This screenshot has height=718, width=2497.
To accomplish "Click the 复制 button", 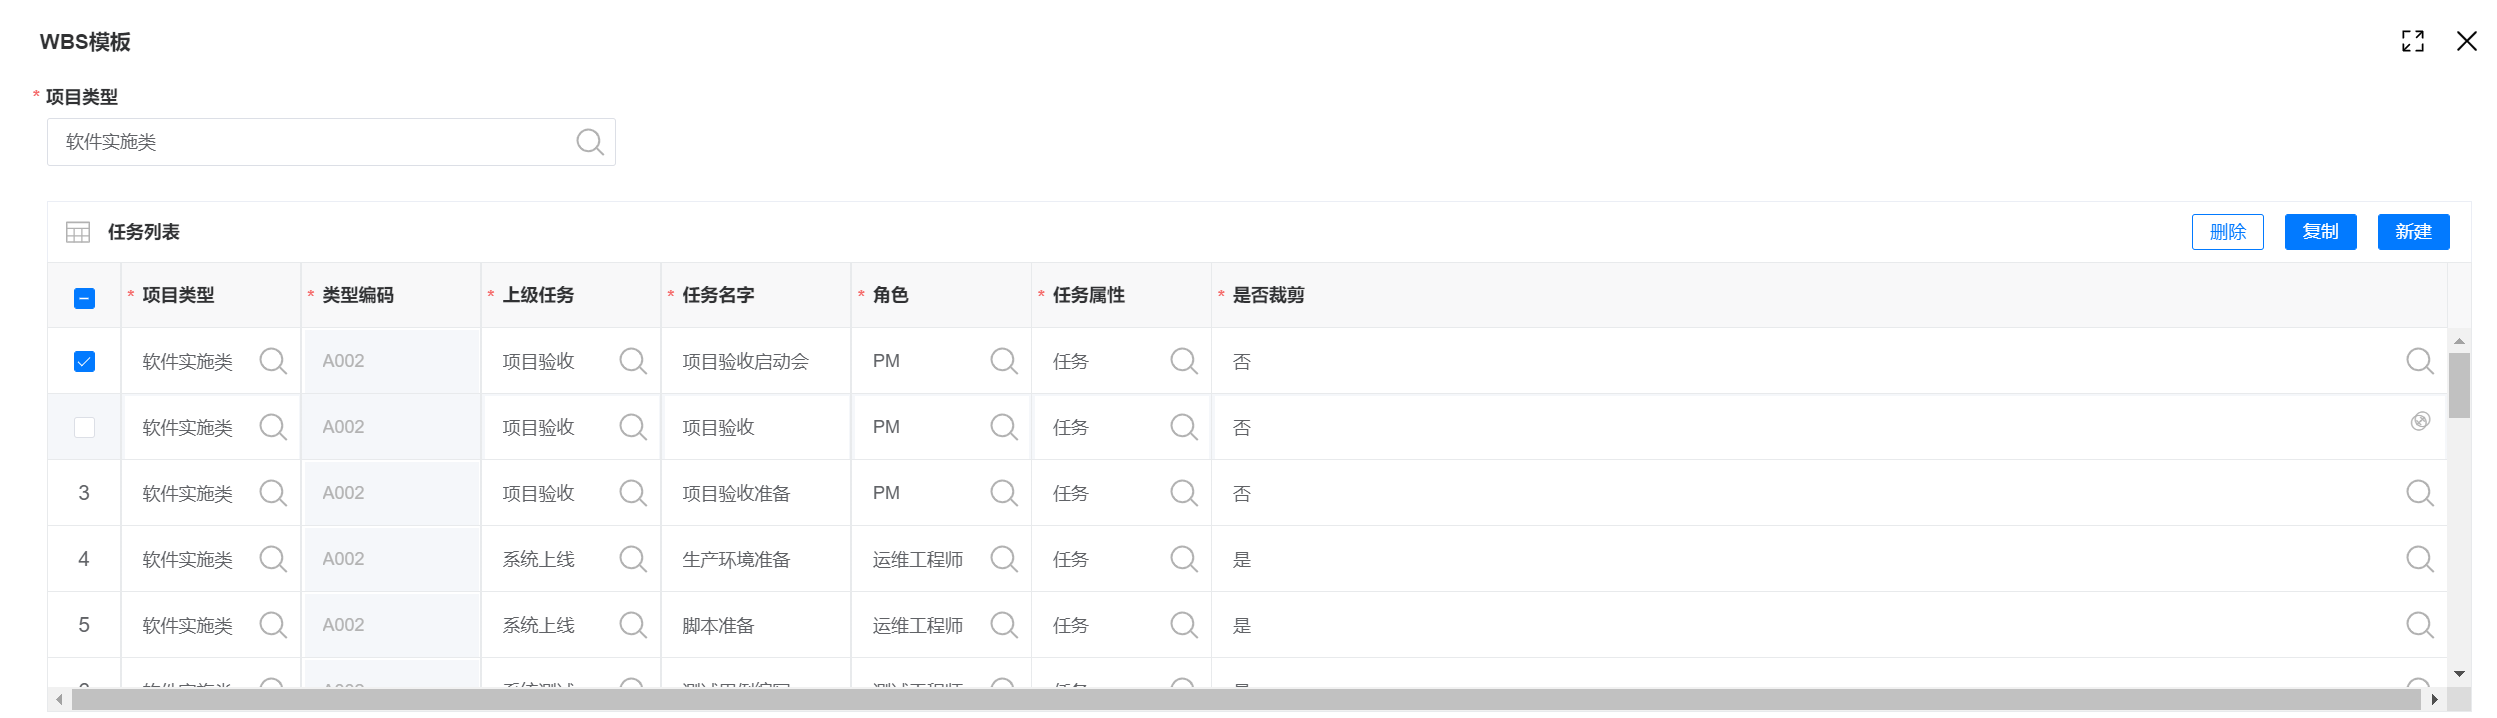I will (2320, 232).
